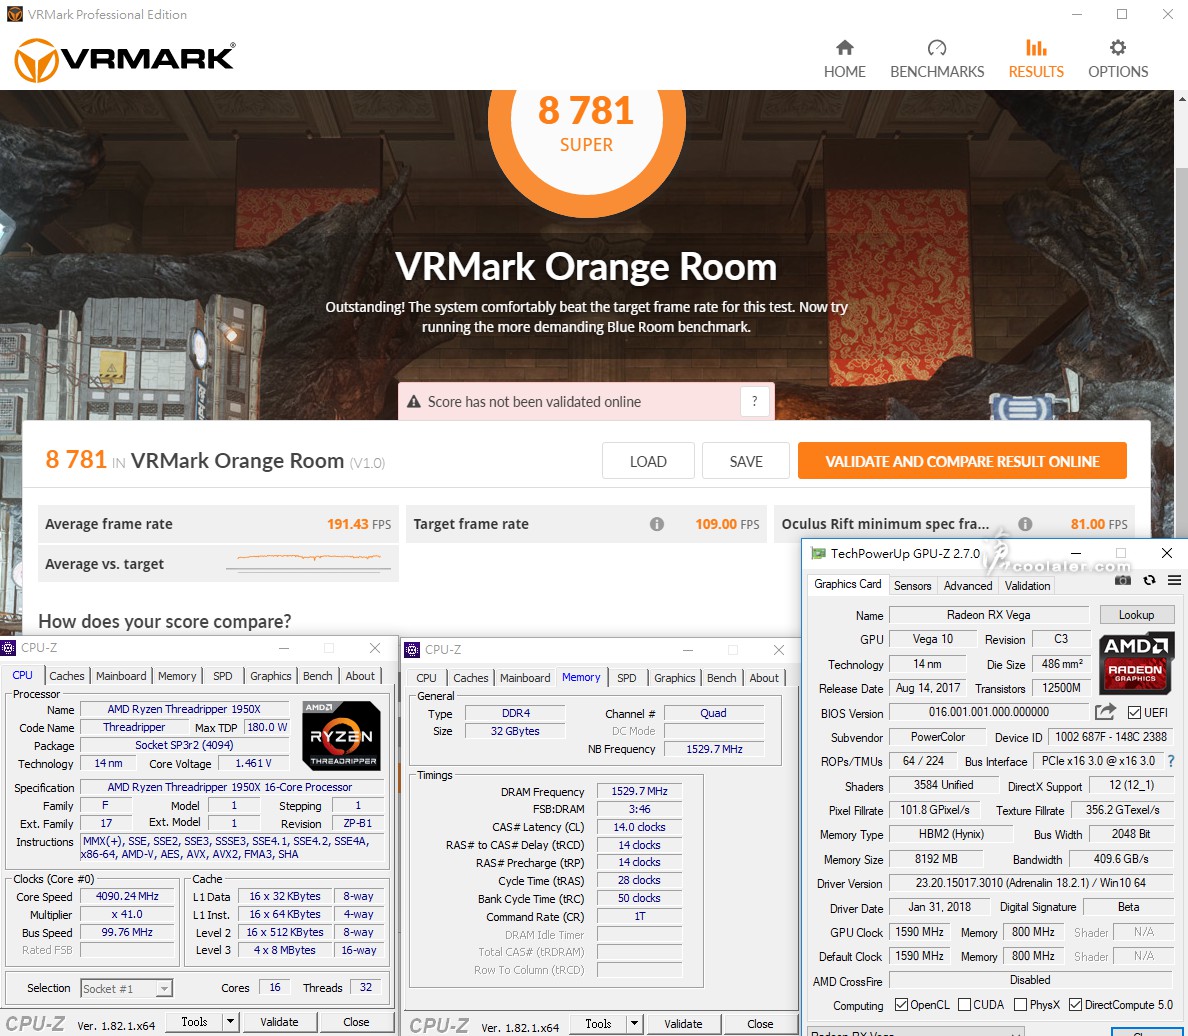Click the Radeon RX Vega name field
This screenshot has height=1036, width=1188.
click(x=989, y=615)
